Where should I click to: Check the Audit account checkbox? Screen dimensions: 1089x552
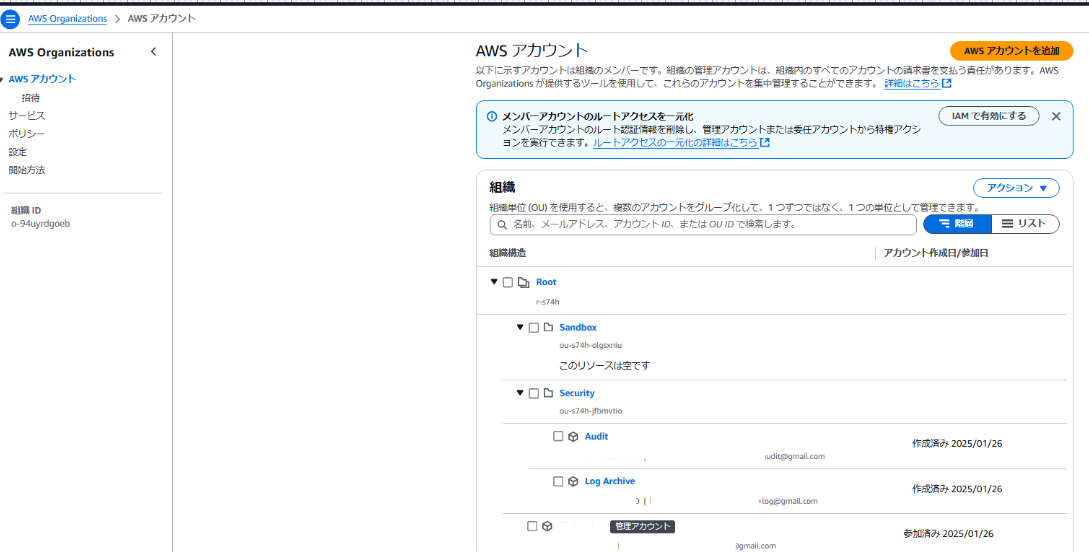[558, 436]
